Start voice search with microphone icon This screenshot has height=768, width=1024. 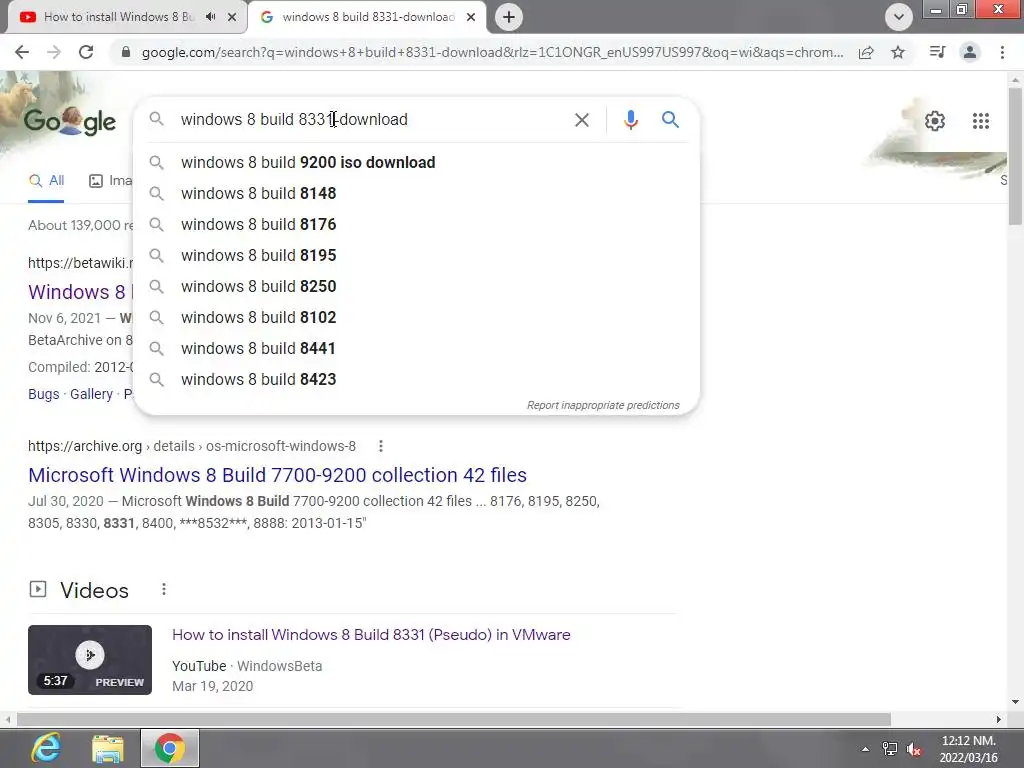coord(630,120)
